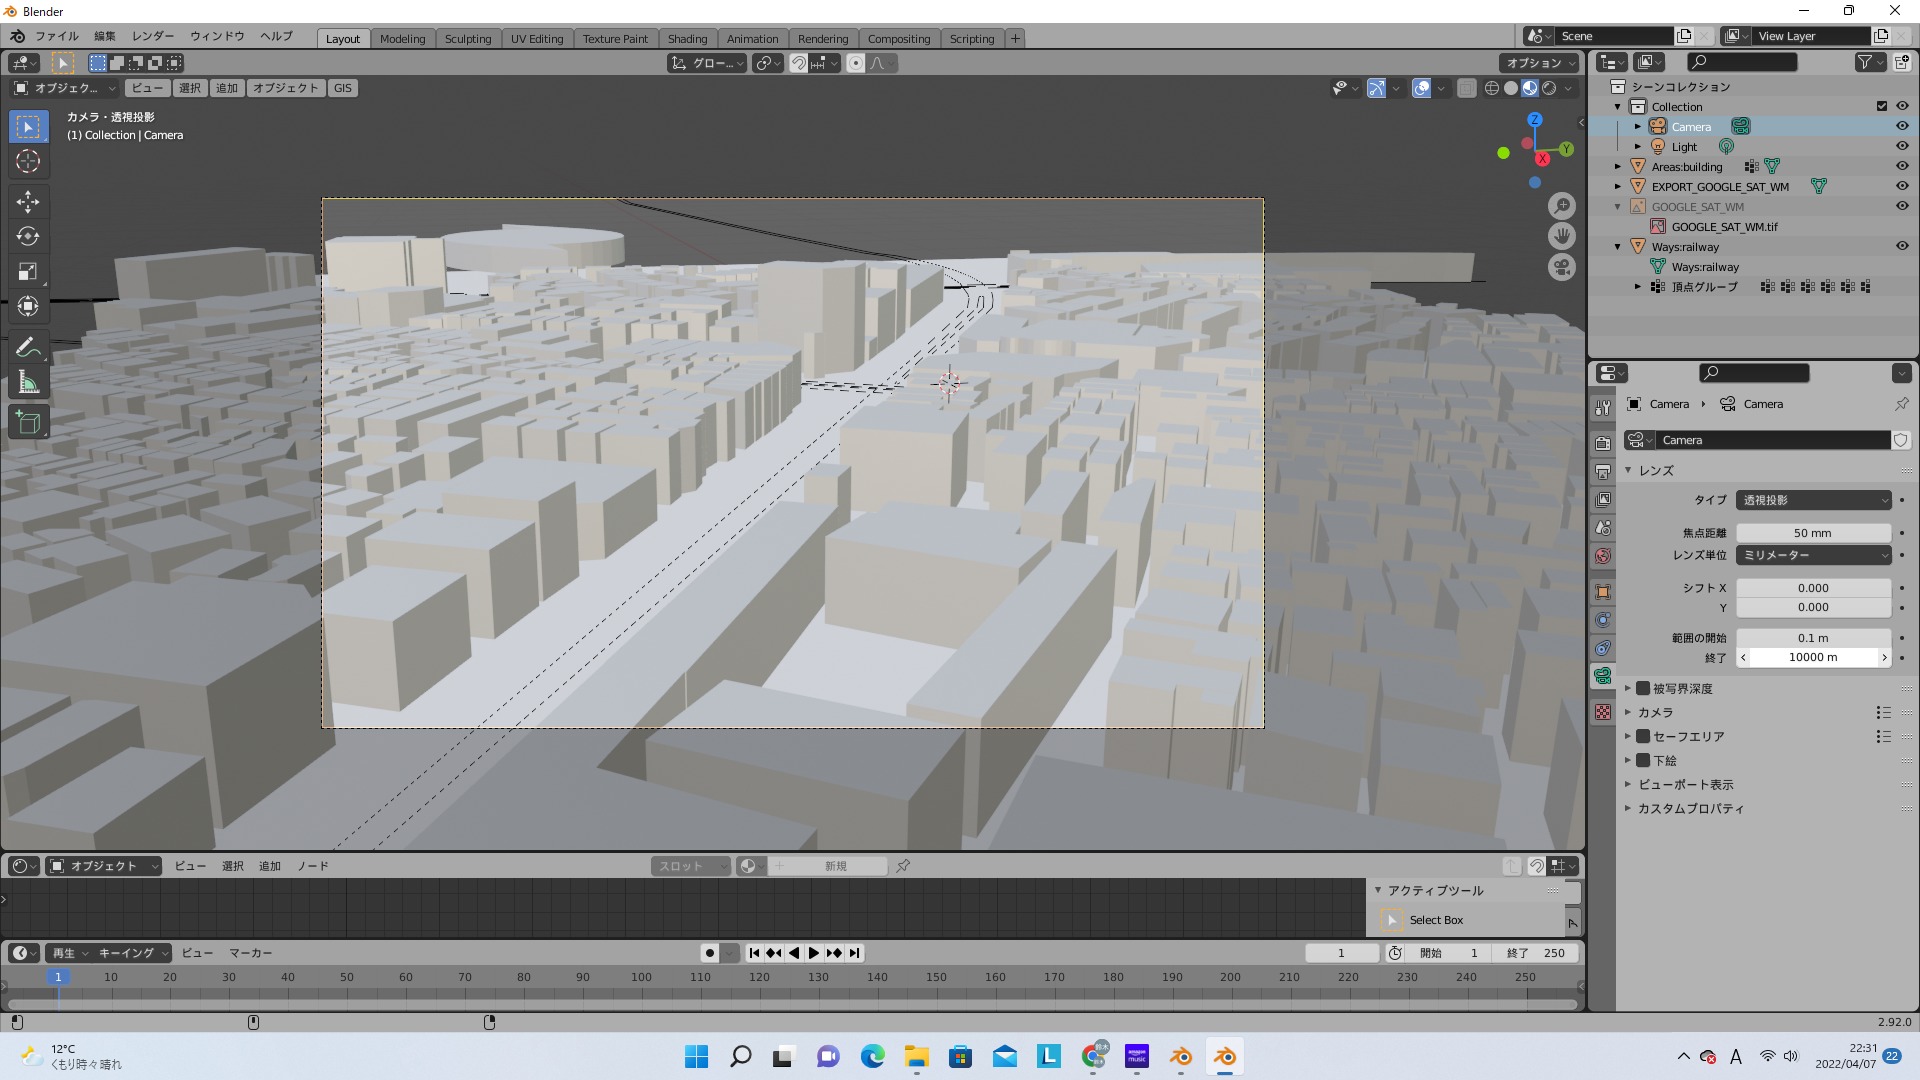The image size is (1920, 1080).
Task: Select the Move tool in toolbar
Action: (x=28, y=202)
